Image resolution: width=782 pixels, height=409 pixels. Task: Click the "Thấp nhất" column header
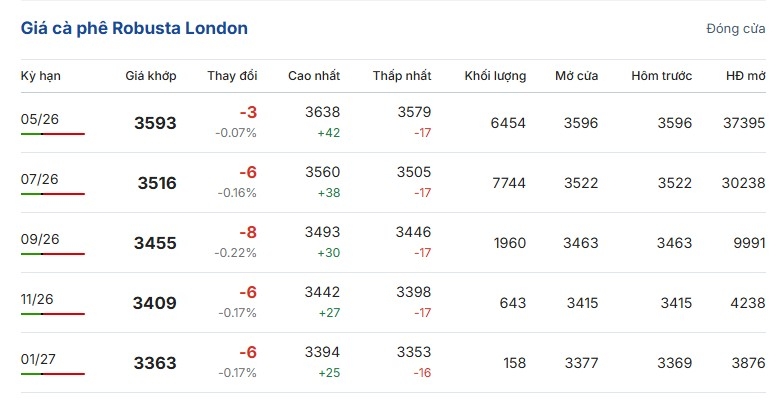point(402,76)
